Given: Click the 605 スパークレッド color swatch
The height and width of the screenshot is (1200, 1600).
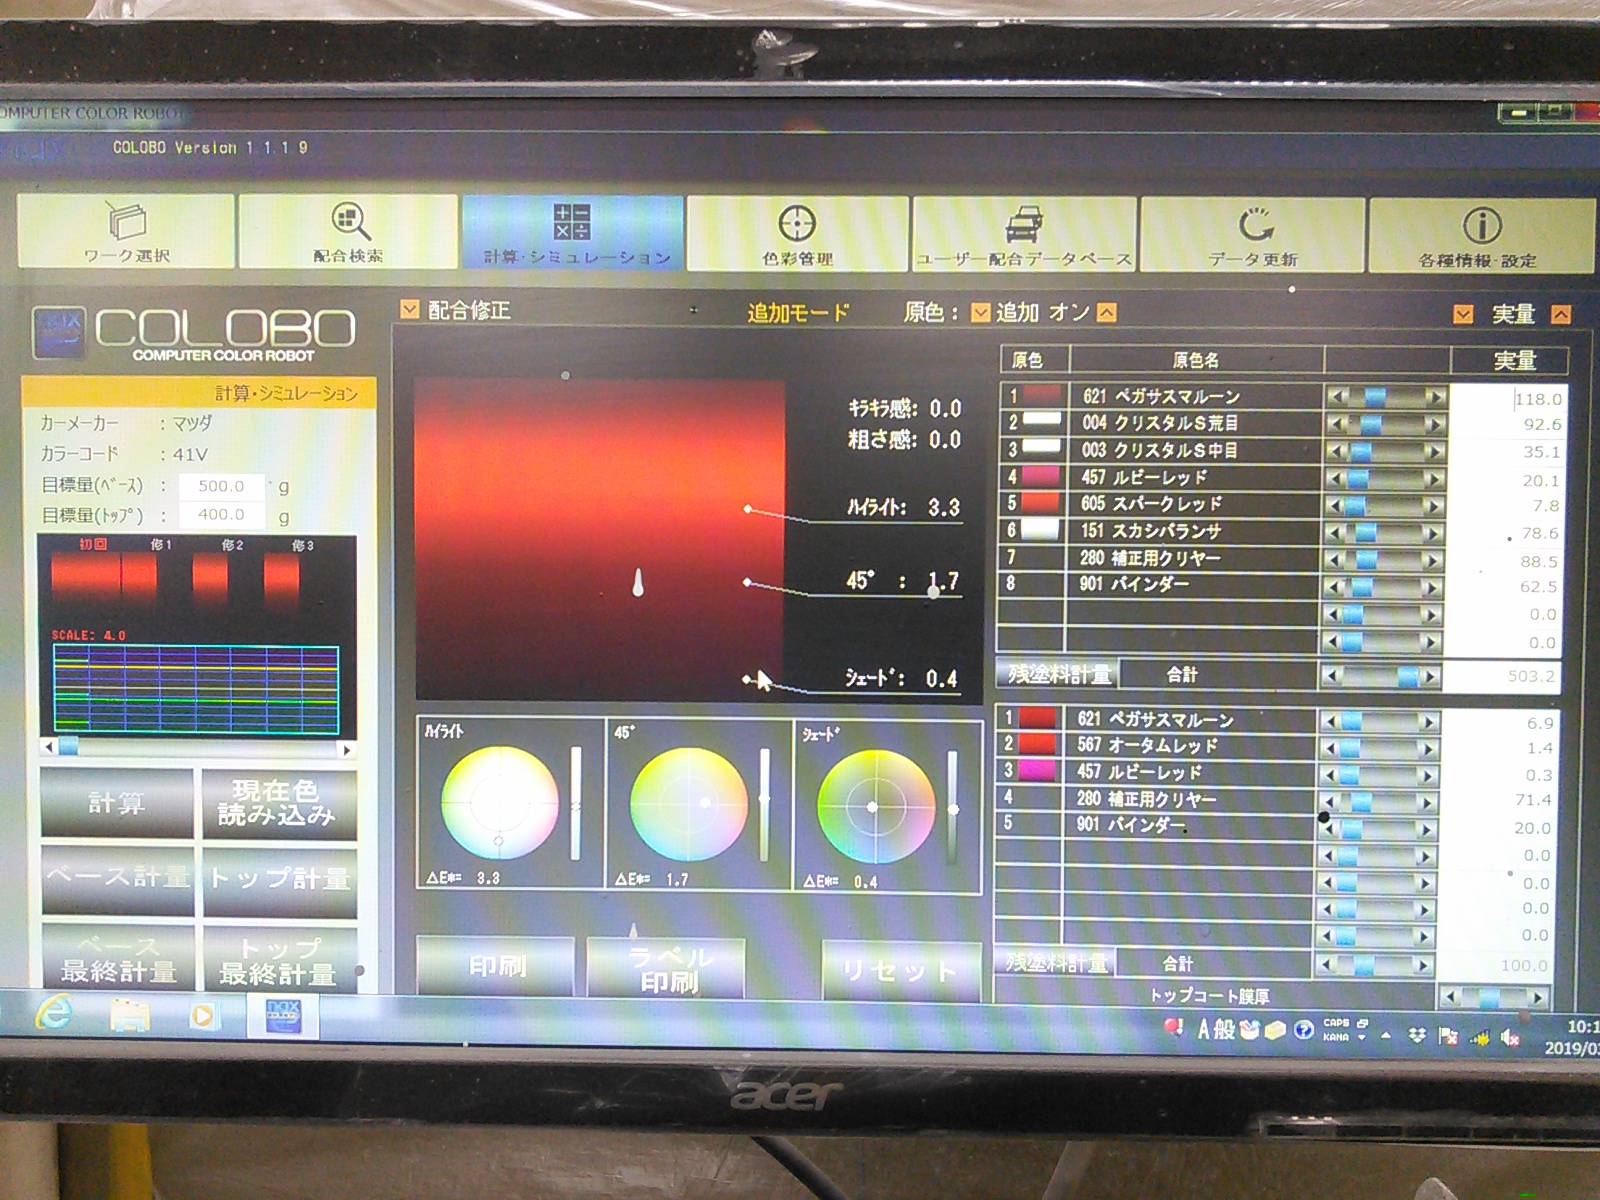Looking at the screenshot, I should (1041, 503).
